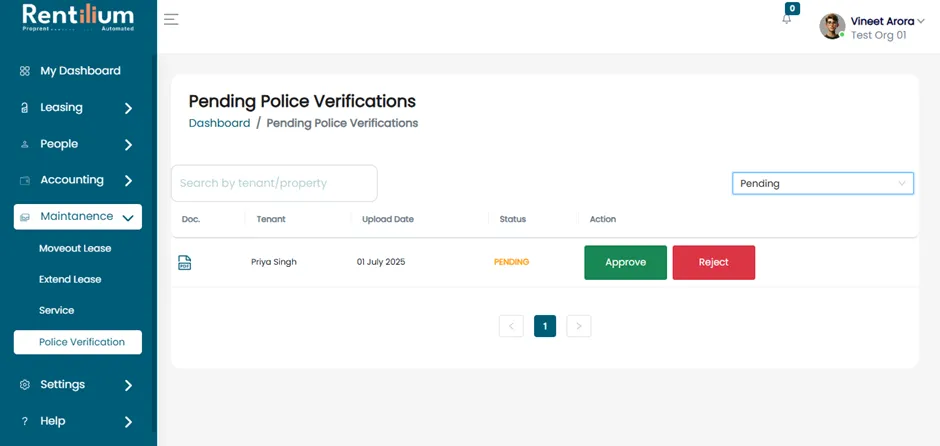The width and height of the screenshot is (940, 446).
Task: Click the Leasing lock icon
Action: (25, 108)
